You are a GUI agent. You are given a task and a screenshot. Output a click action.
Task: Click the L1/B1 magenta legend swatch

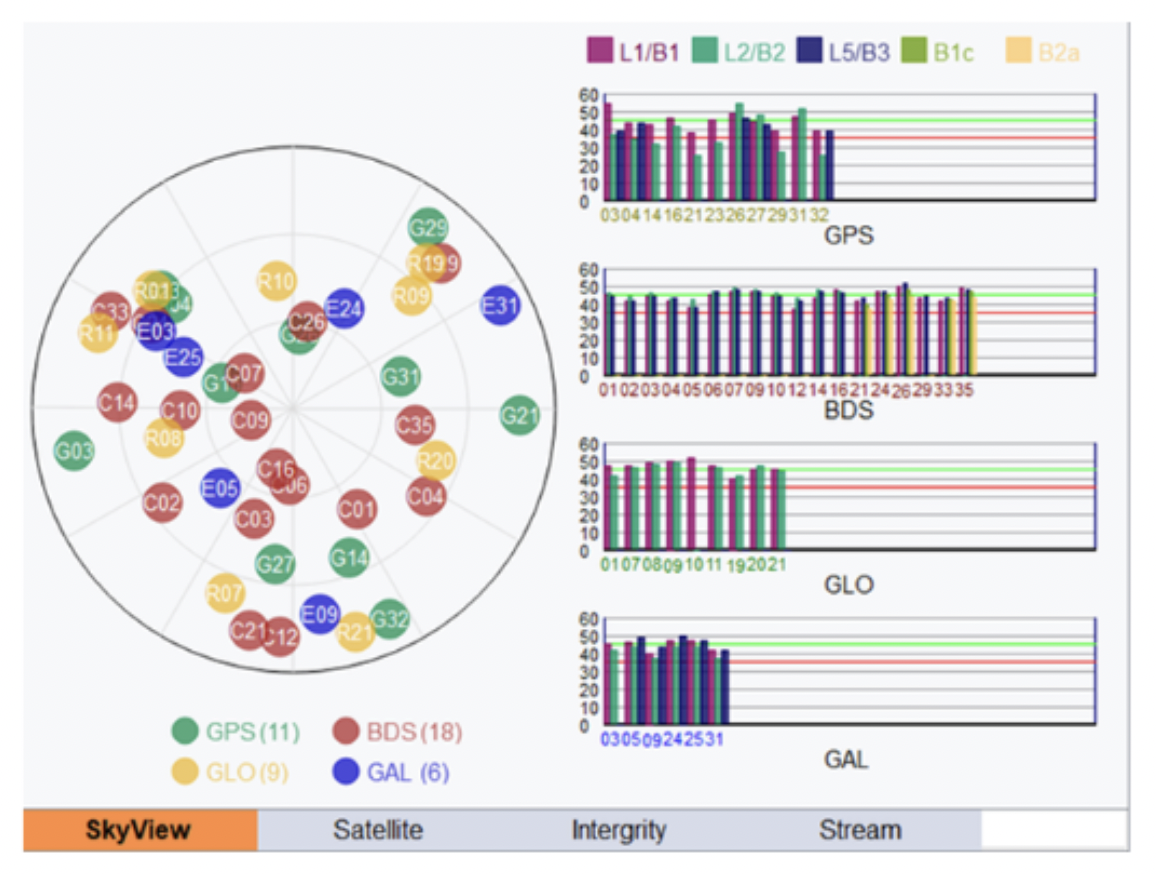600,52
